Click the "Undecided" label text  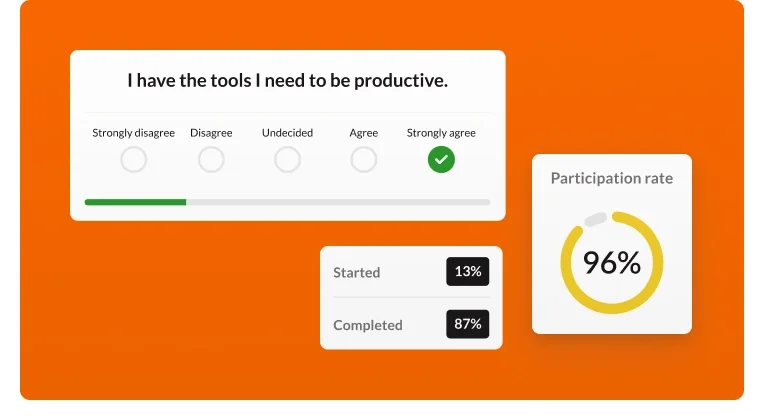287,133
